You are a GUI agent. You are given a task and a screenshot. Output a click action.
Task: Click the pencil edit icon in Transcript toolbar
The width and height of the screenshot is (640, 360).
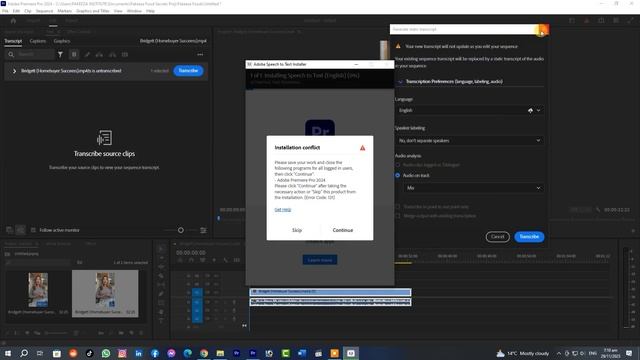[87, 54]
